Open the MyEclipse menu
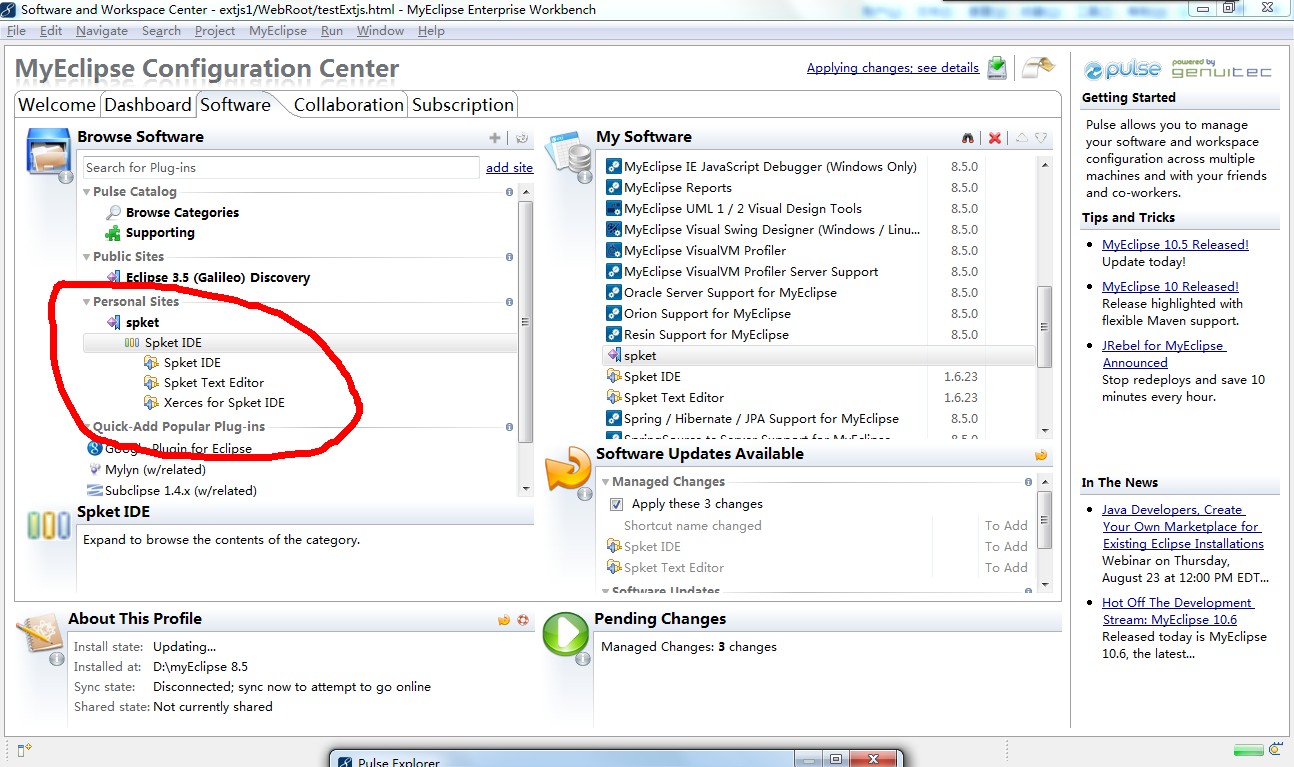The height and width of the screenshot is (767, 1294). pos(278,31)
